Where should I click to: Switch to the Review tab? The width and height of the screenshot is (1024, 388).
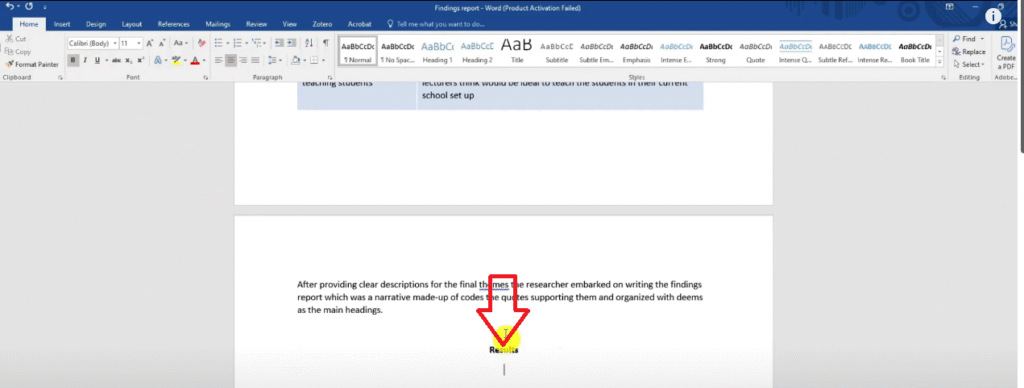click(x=256, y=24)
